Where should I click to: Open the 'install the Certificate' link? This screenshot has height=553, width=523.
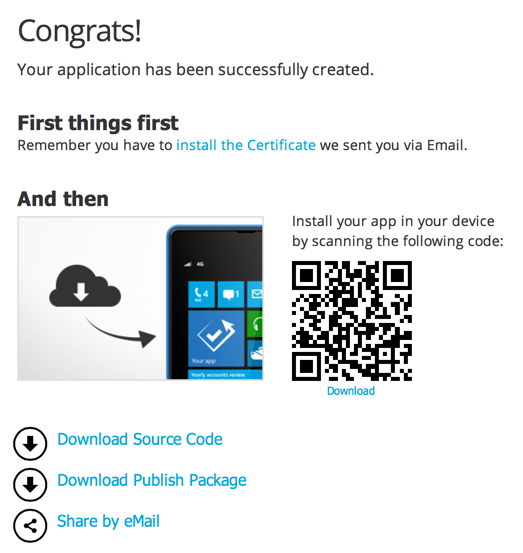(x=246, y=145)
